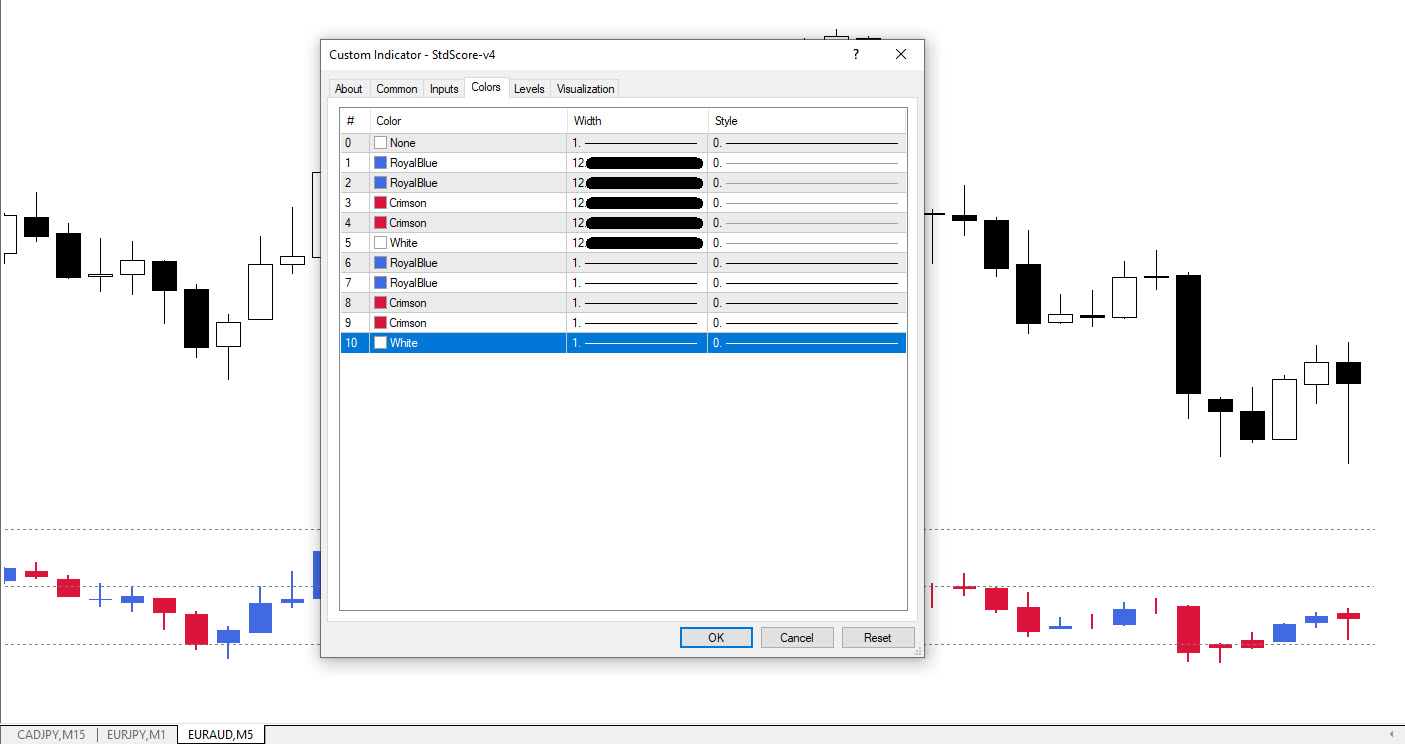Screen dimensions: 1405x744
Task: Open the RoyalBlue swatch in row 7
Action: tap(380, 283)
